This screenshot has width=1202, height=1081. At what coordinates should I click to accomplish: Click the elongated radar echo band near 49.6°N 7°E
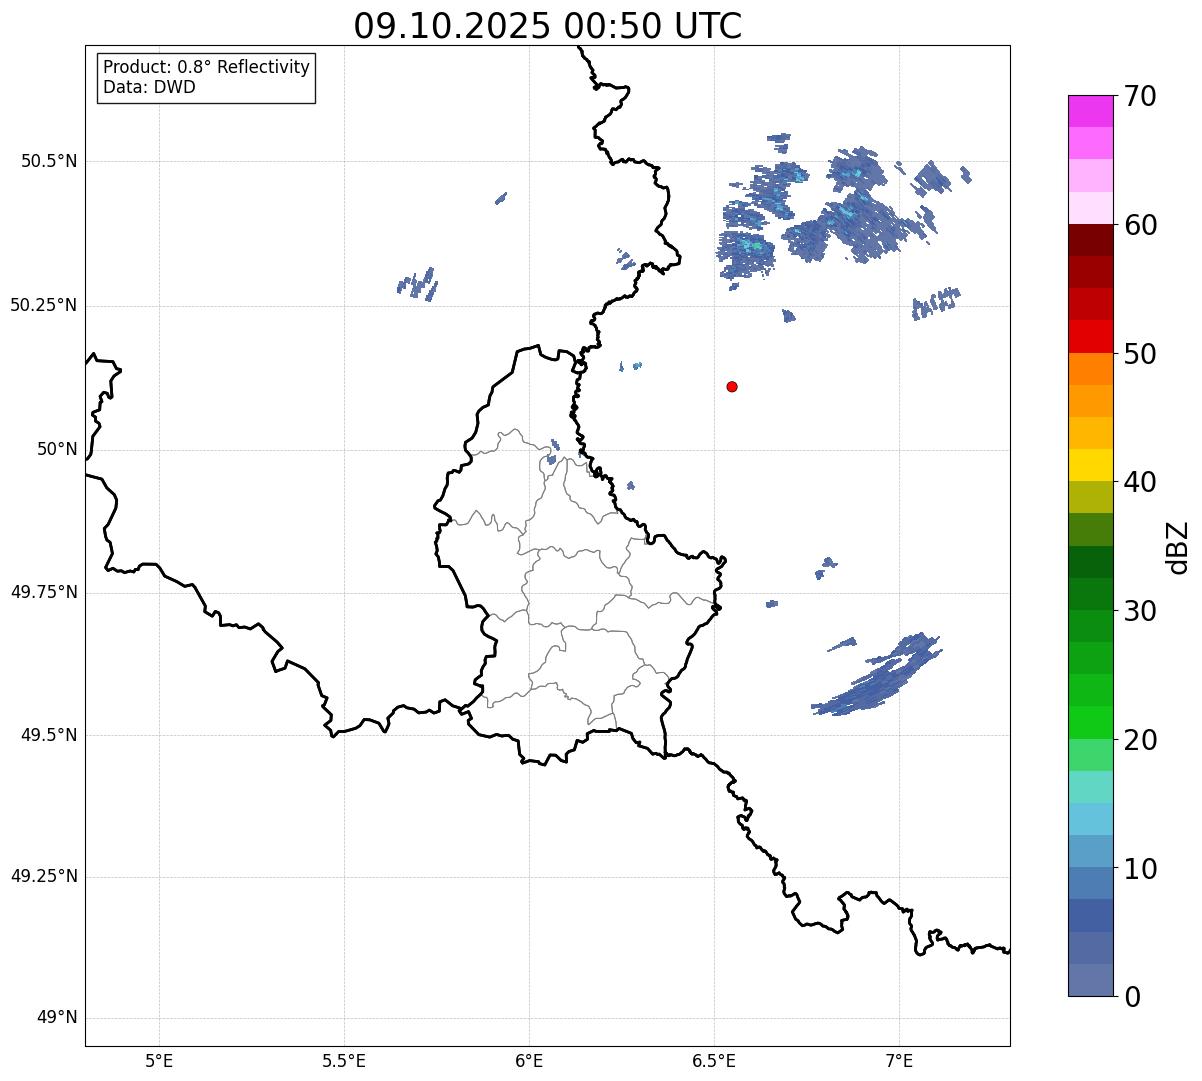878,675
